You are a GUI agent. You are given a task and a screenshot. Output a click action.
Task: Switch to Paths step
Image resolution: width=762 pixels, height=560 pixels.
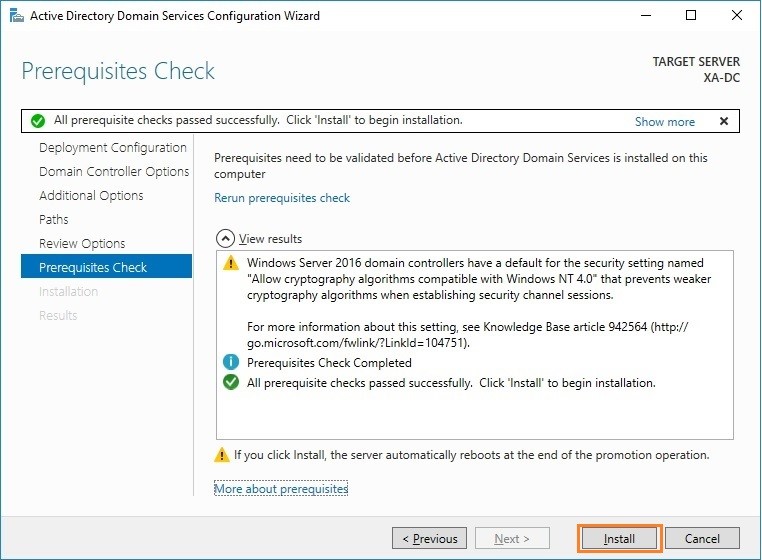53,219
